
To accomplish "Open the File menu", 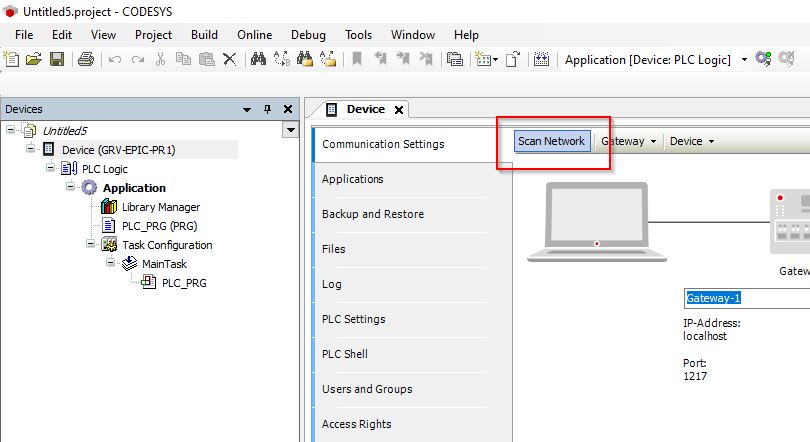I will [24, 35].
